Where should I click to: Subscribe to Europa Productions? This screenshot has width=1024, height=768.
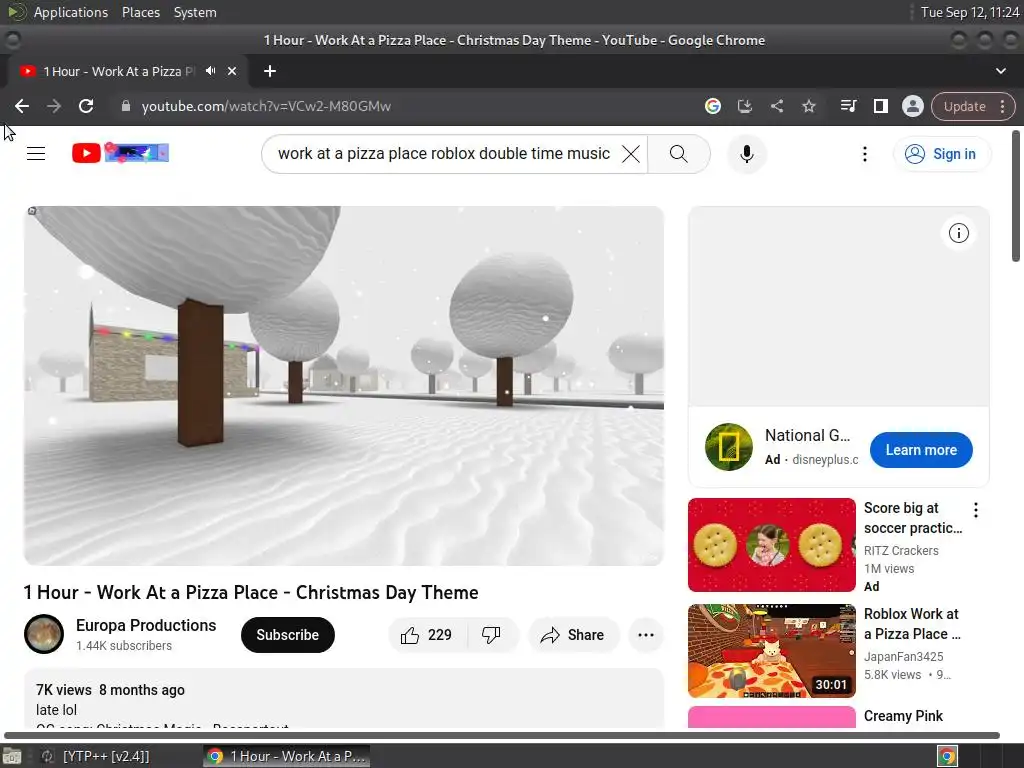pyautogui.click(x=287, y=635)
